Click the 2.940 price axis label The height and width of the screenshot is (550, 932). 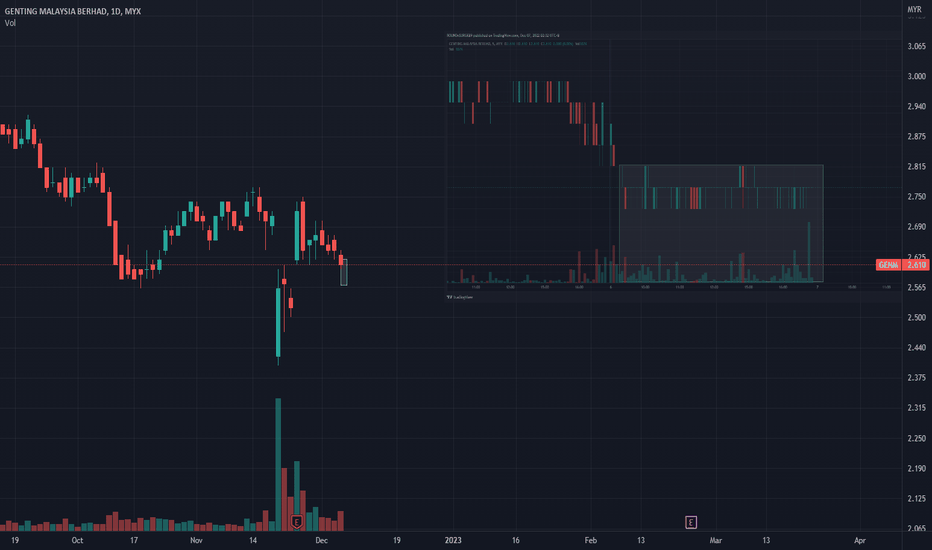click(916, 106)
